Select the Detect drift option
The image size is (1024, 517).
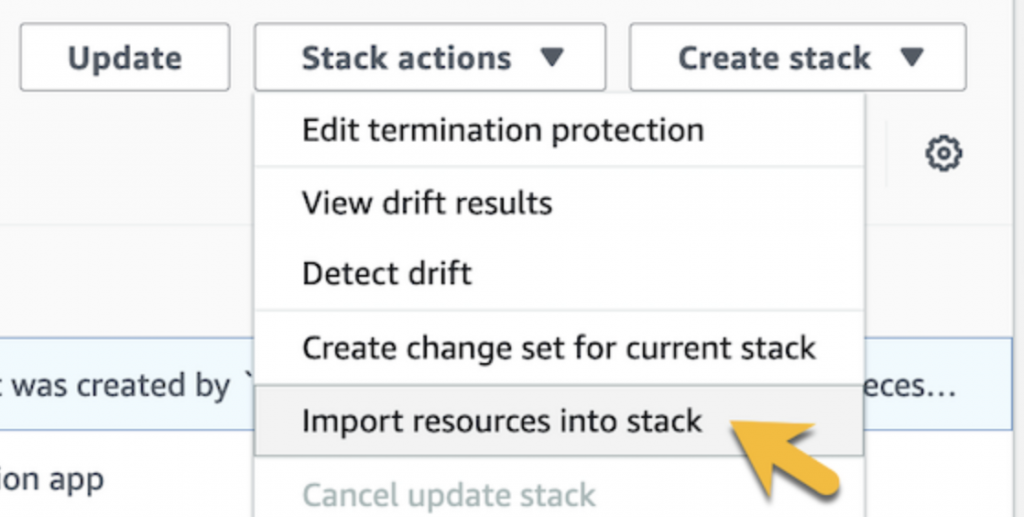387,273
